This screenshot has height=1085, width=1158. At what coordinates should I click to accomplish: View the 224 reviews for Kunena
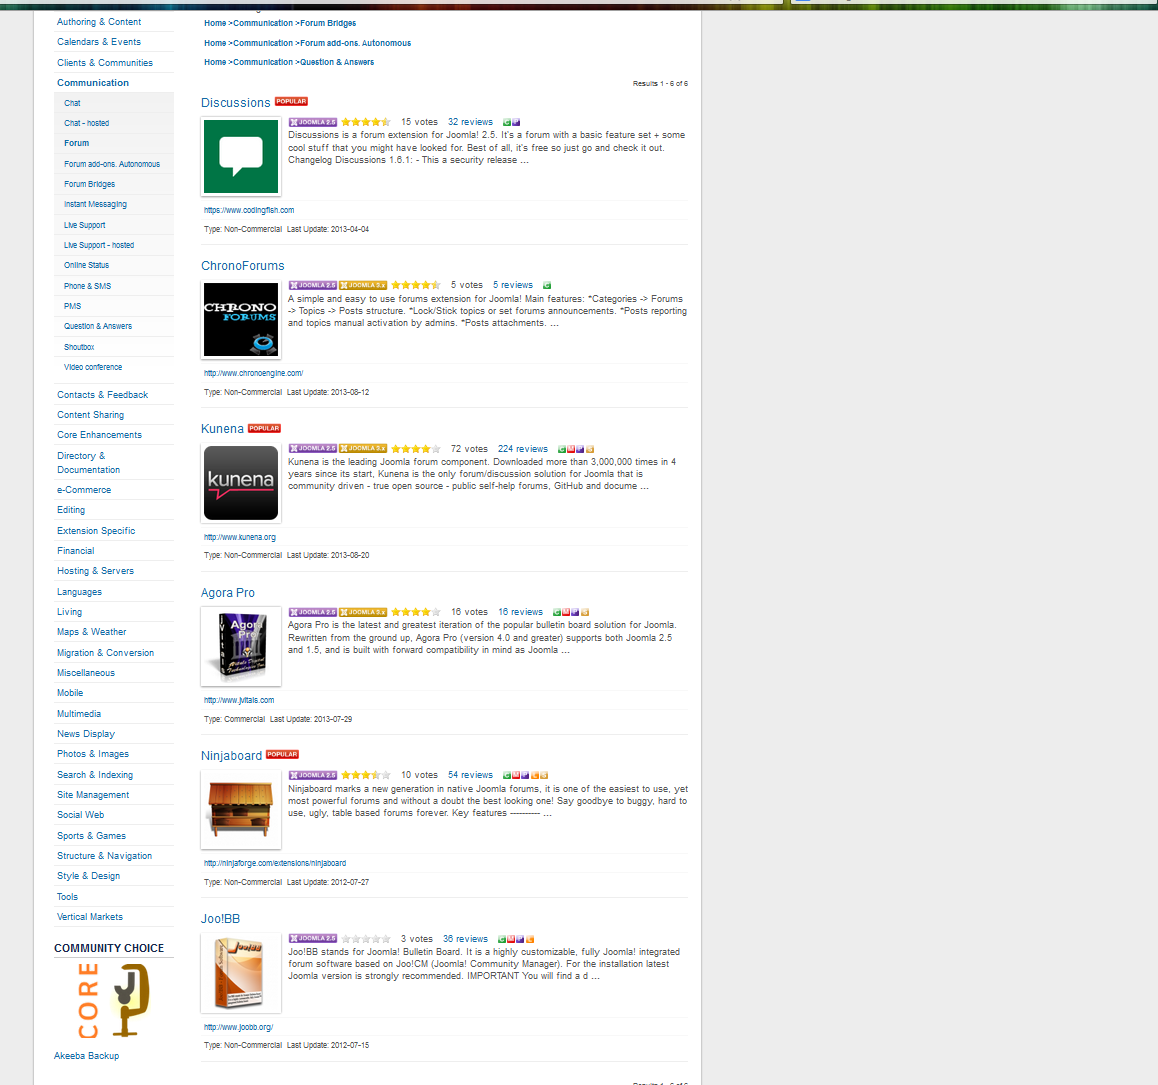coord(522,449)
